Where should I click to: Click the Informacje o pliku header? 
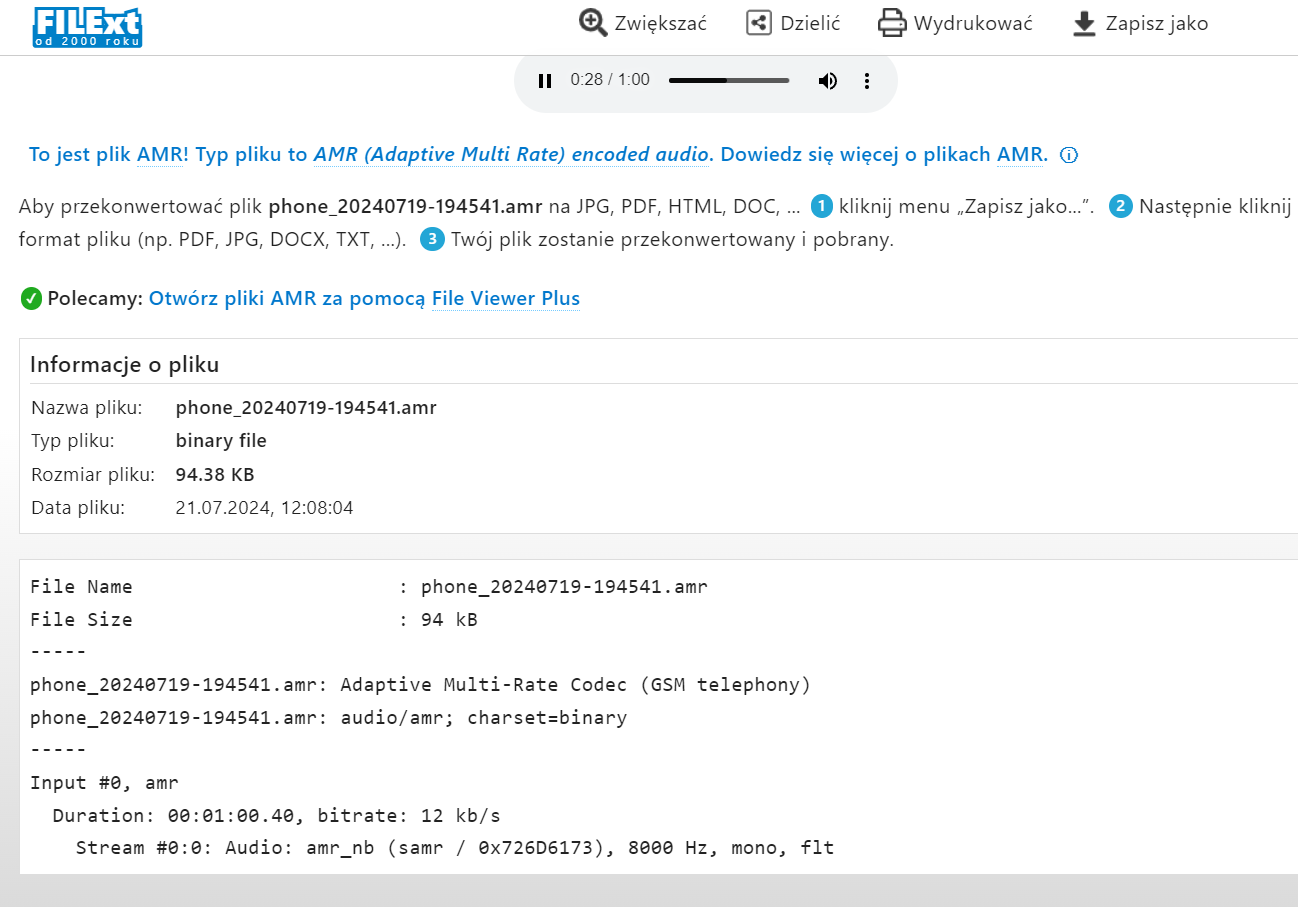coord(124,364)
